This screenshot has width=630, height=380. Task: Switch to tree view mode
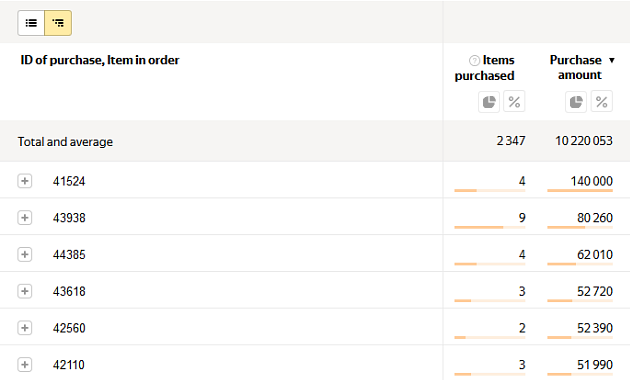point(58,23)
